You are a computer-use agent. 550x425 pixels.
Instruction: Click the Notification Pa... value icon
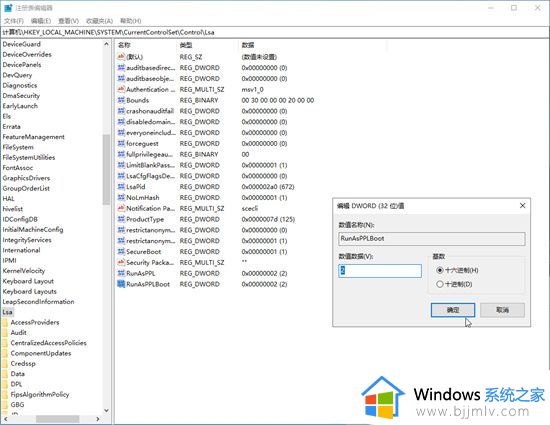point(121,208)
